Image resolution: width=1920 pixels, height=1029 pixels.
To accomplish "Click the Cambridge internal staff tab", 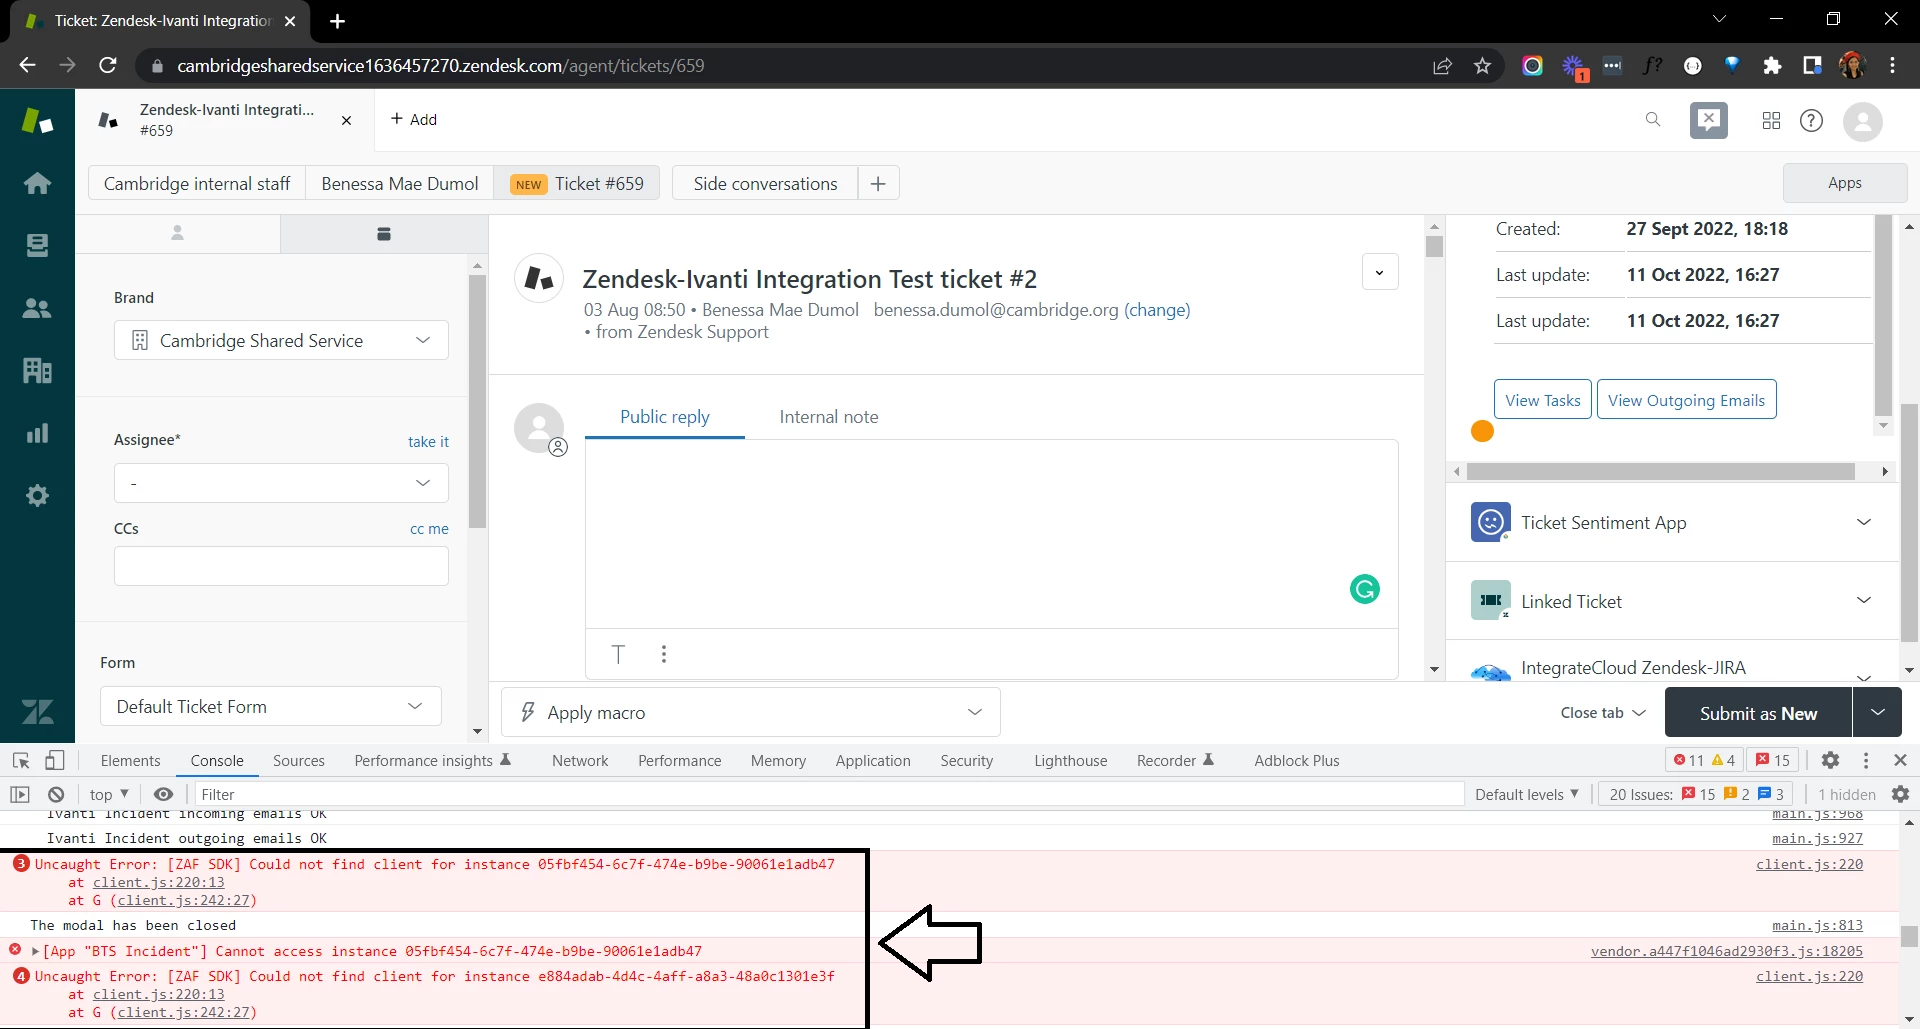I will pos(197,184).
